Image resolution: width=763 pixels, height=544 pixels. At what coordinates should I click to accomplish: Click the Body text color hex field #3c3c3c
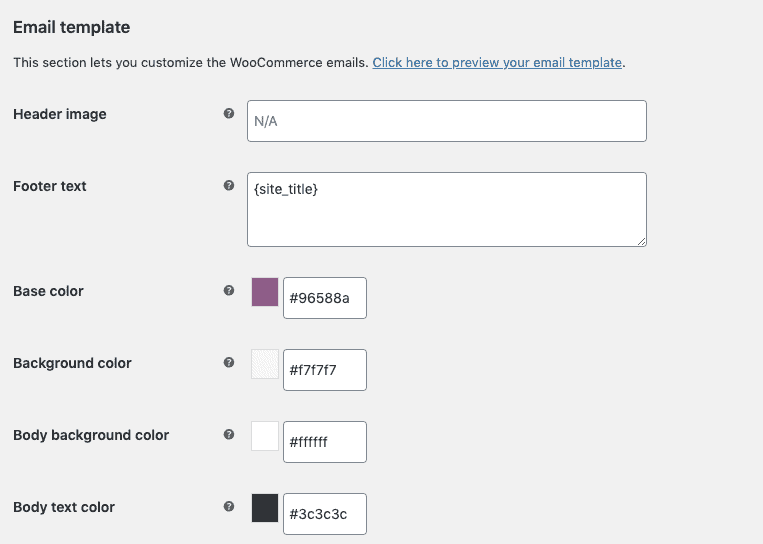(325, 514)
